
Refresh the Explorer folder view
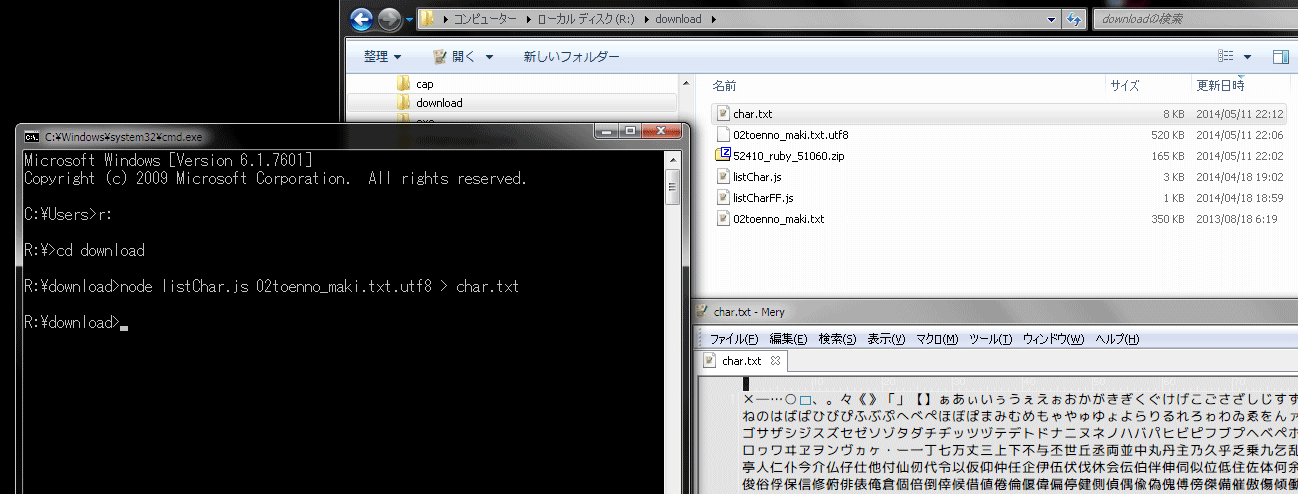(1075, 19)
